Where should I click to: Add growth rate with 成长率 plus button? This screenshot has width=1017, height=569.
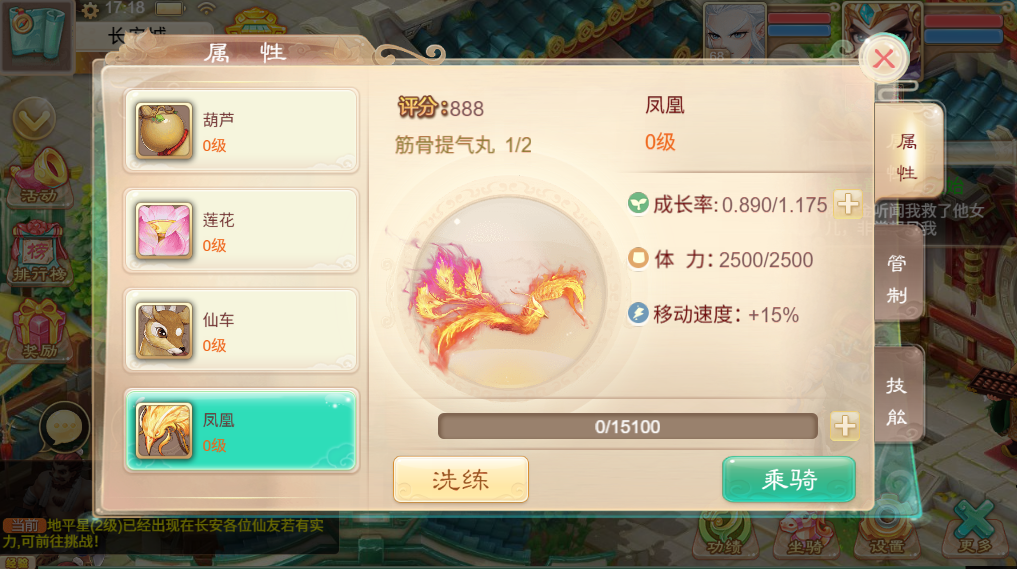[x=847, y=204]
